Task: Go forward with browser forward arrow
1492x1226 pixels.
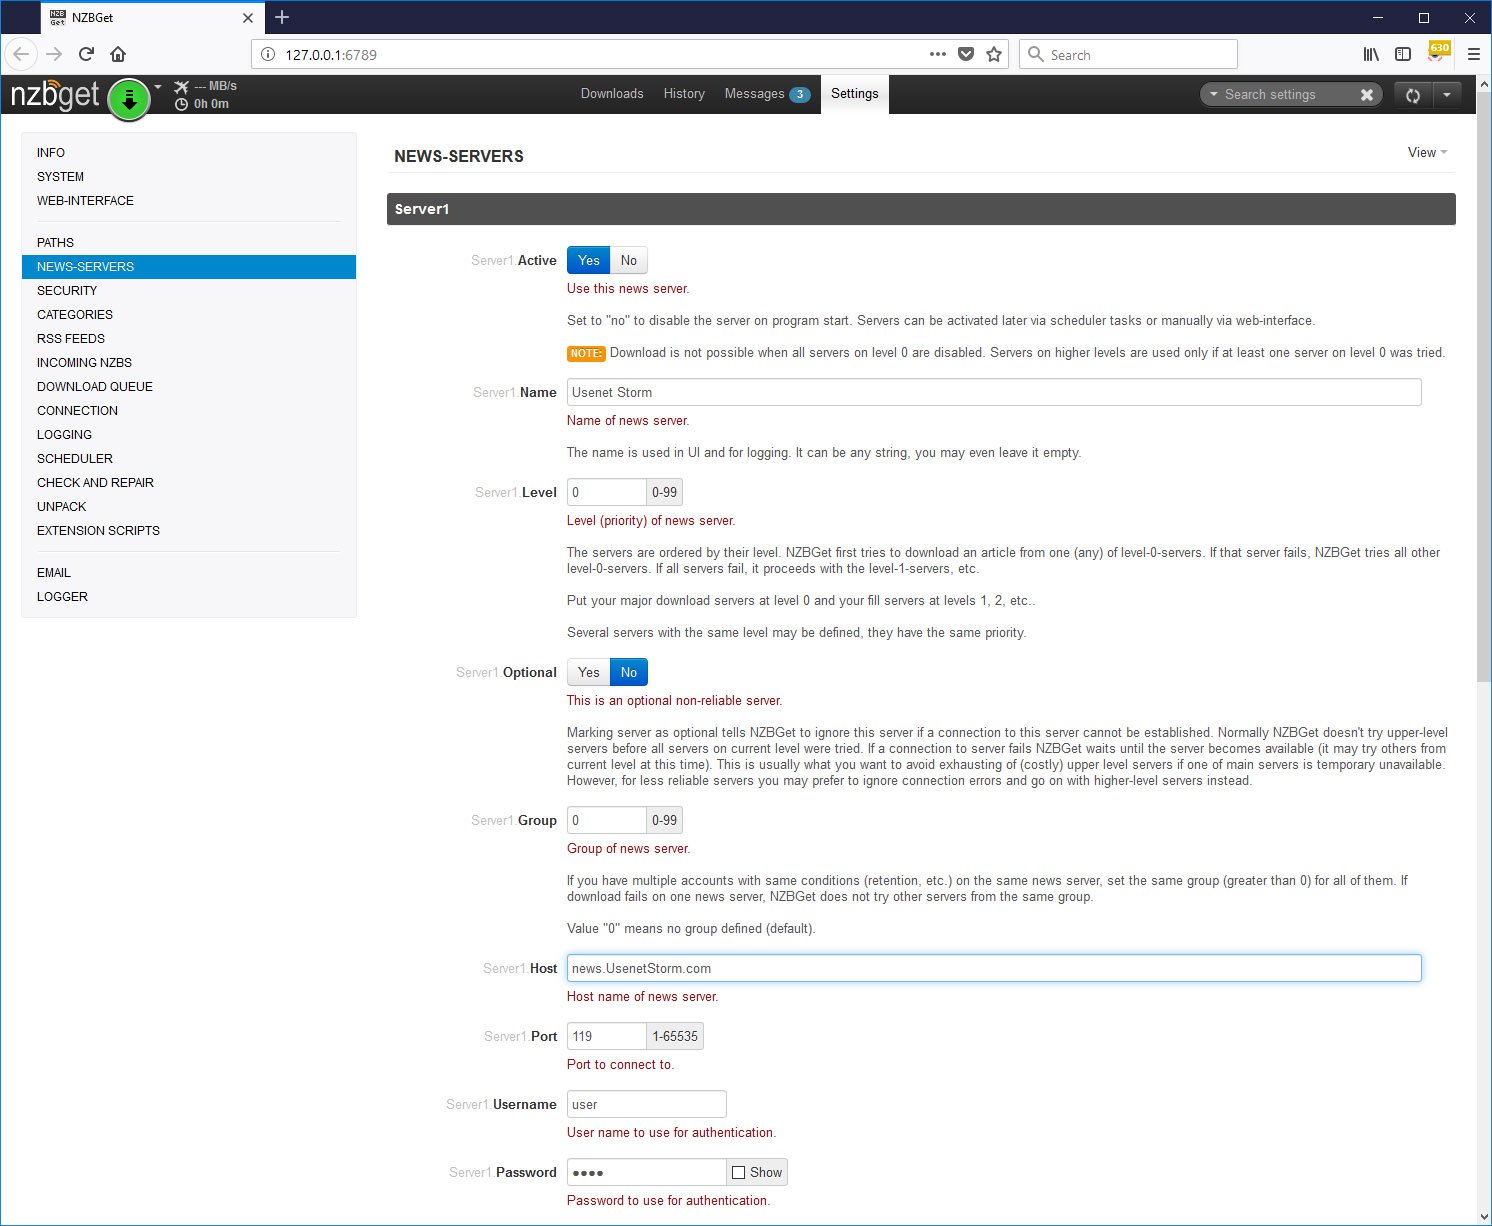Action: (x=54, y=54)
